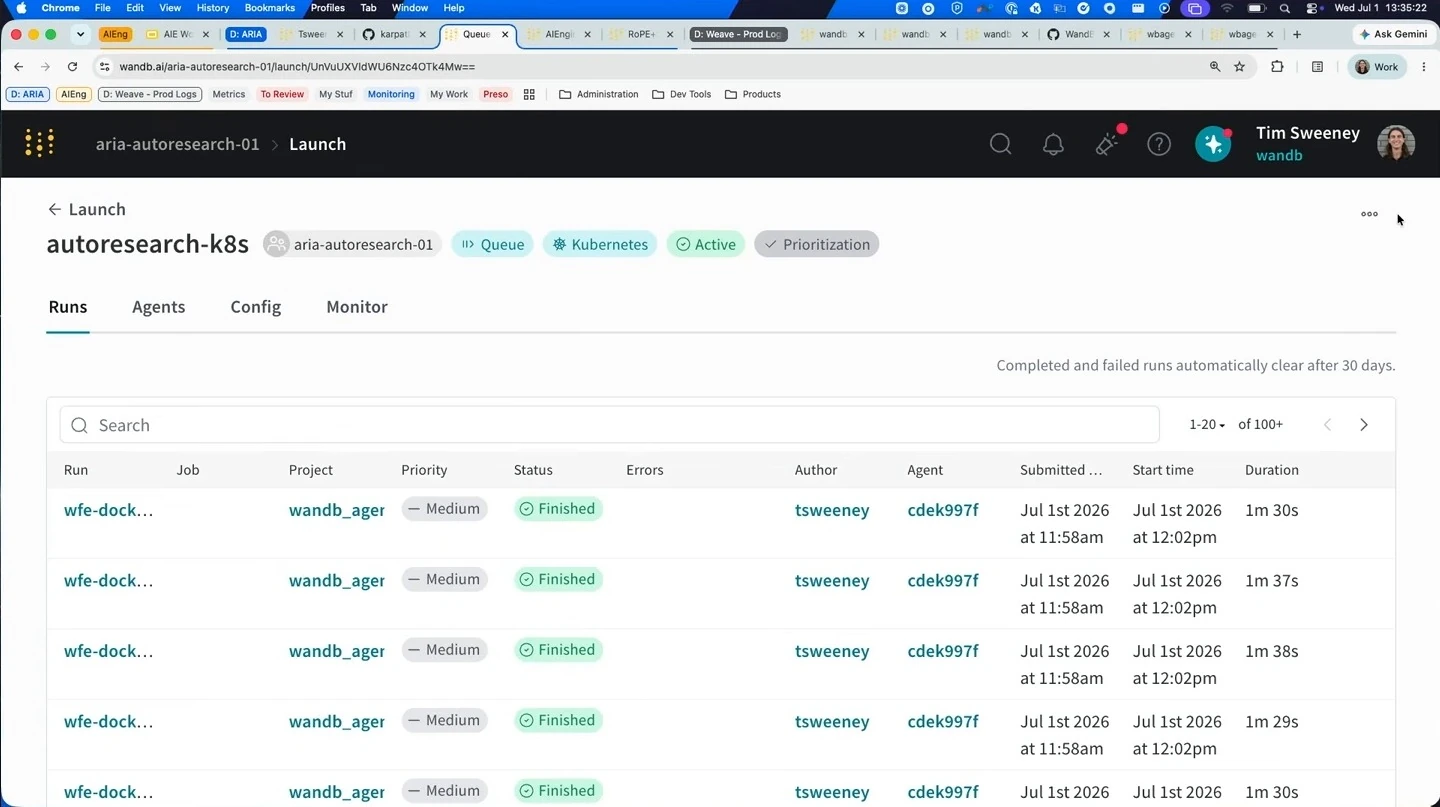Open the Tim Sweeney profile avatar
The image size is (1440, 807).
(x=1396, y=144)
